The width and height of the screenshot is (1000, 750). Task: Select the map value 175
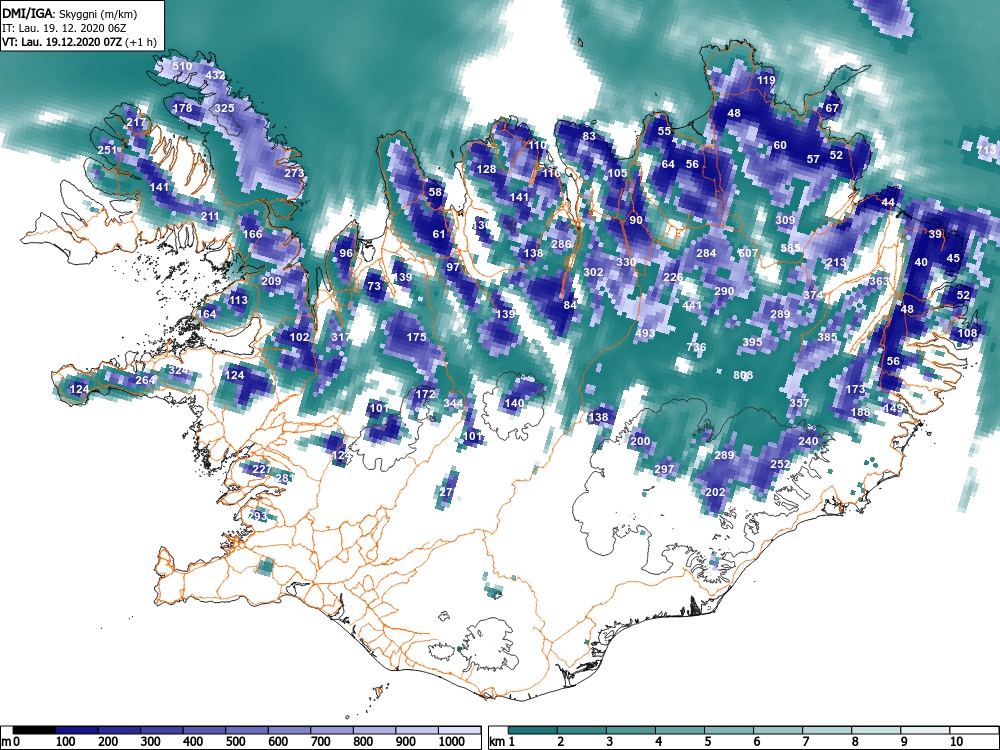click(416, 337)
